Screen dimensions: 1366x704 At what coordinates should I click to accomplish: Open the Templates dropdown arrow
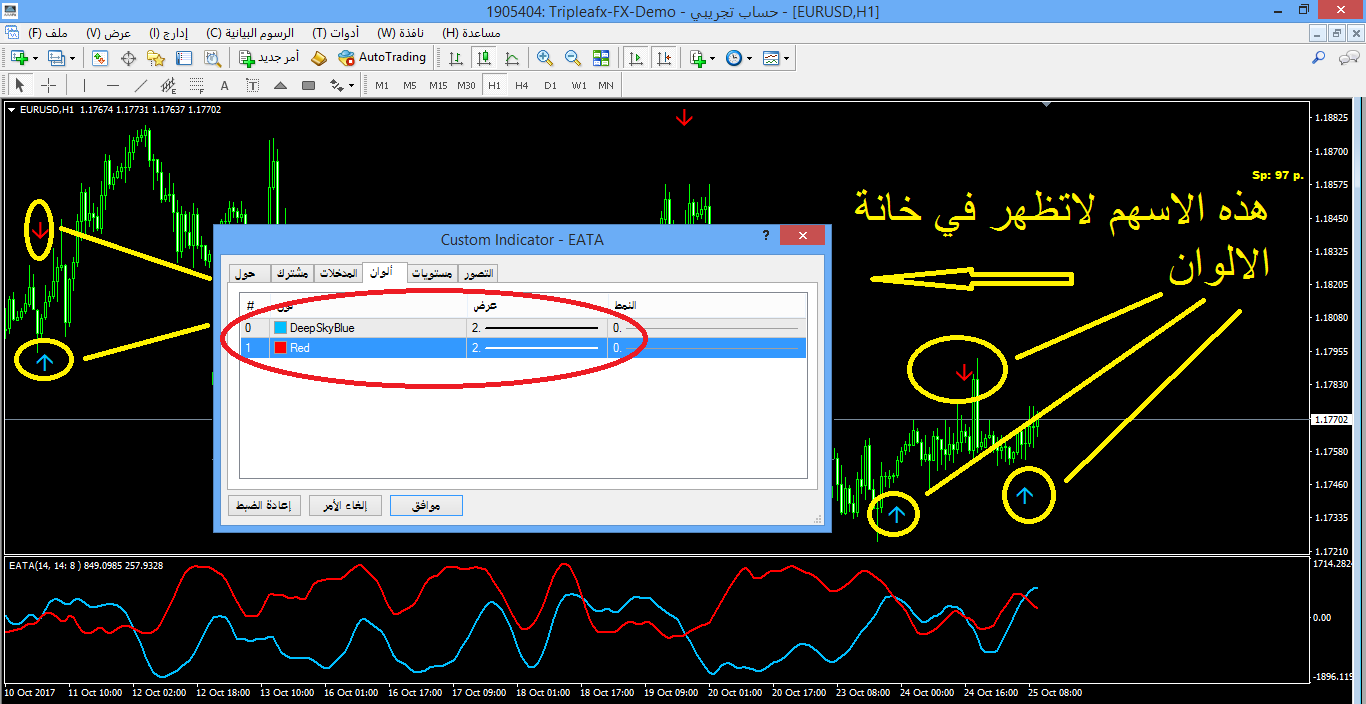tap(786, 58)
